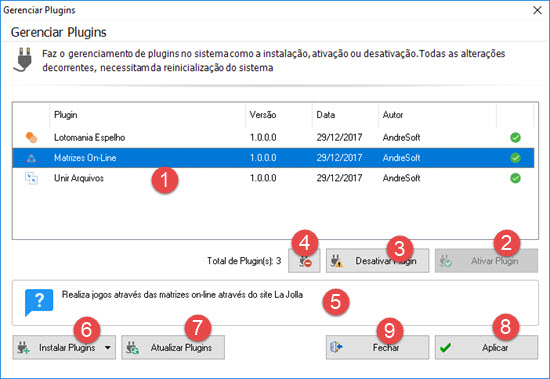The height and width of the screenshot is (379, 550).
Task: Click the Total de Plugin(s): 3 label
Action: coord(244,261)
